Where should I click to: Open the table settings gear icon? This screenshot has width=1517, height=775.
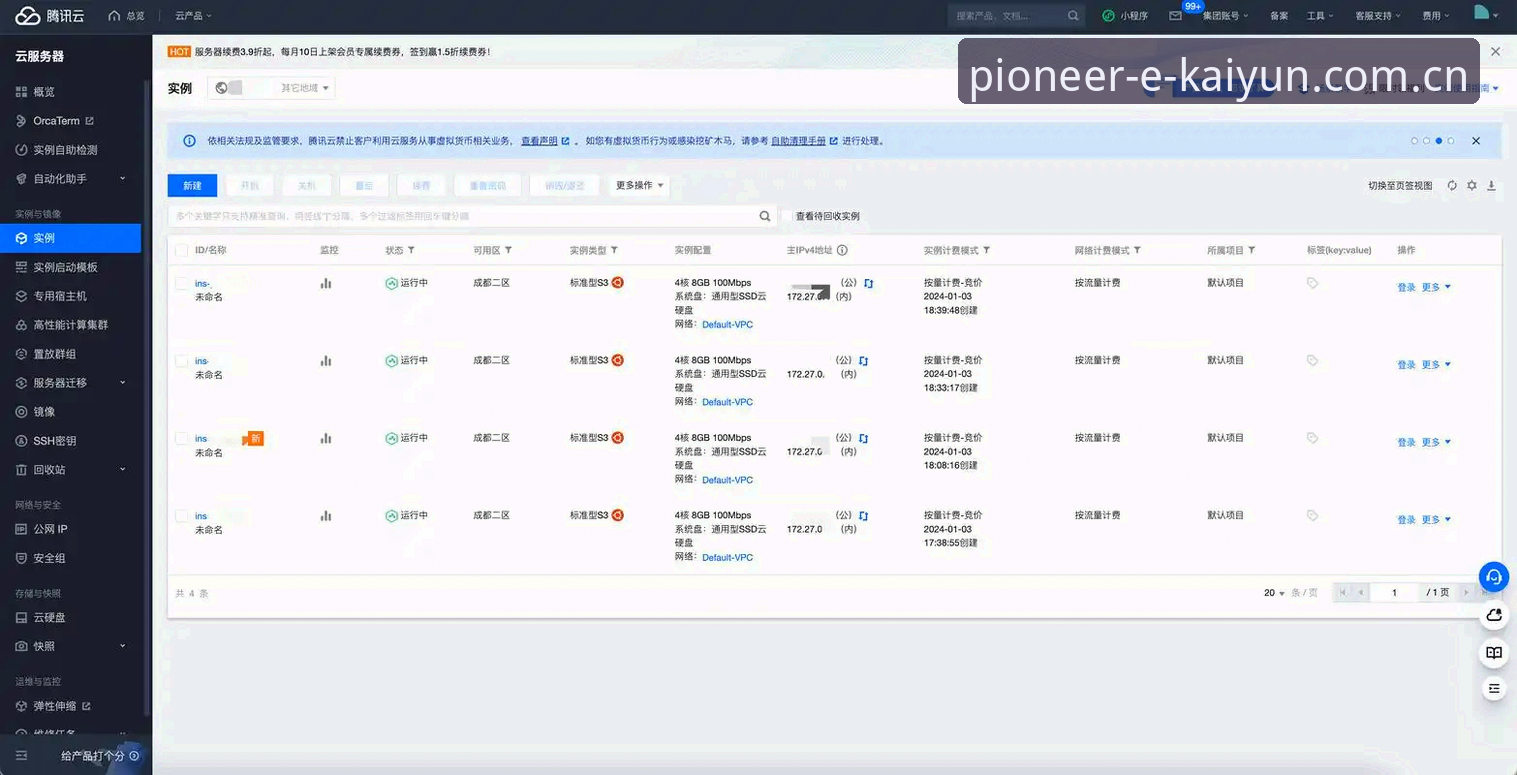click(1472, 186)
